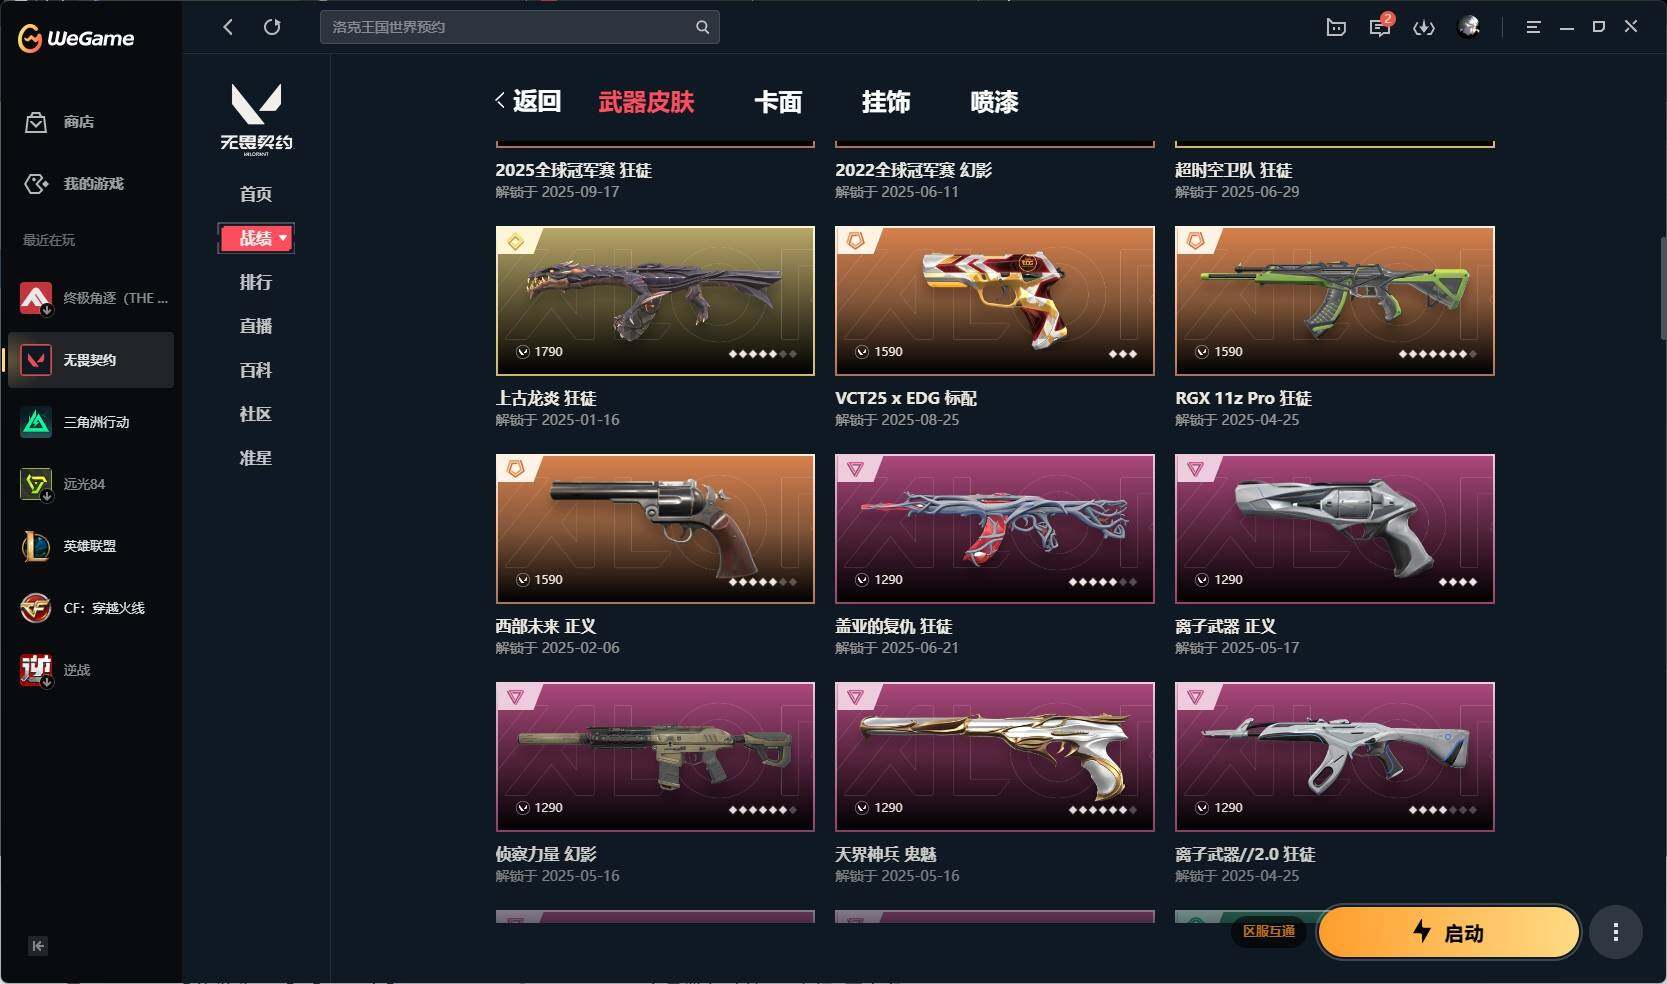Image resolution: width=1667 pixels, height=984 pixels.
Task: Switch to the 卡面 tab
Action: click(x=778, y=102)
